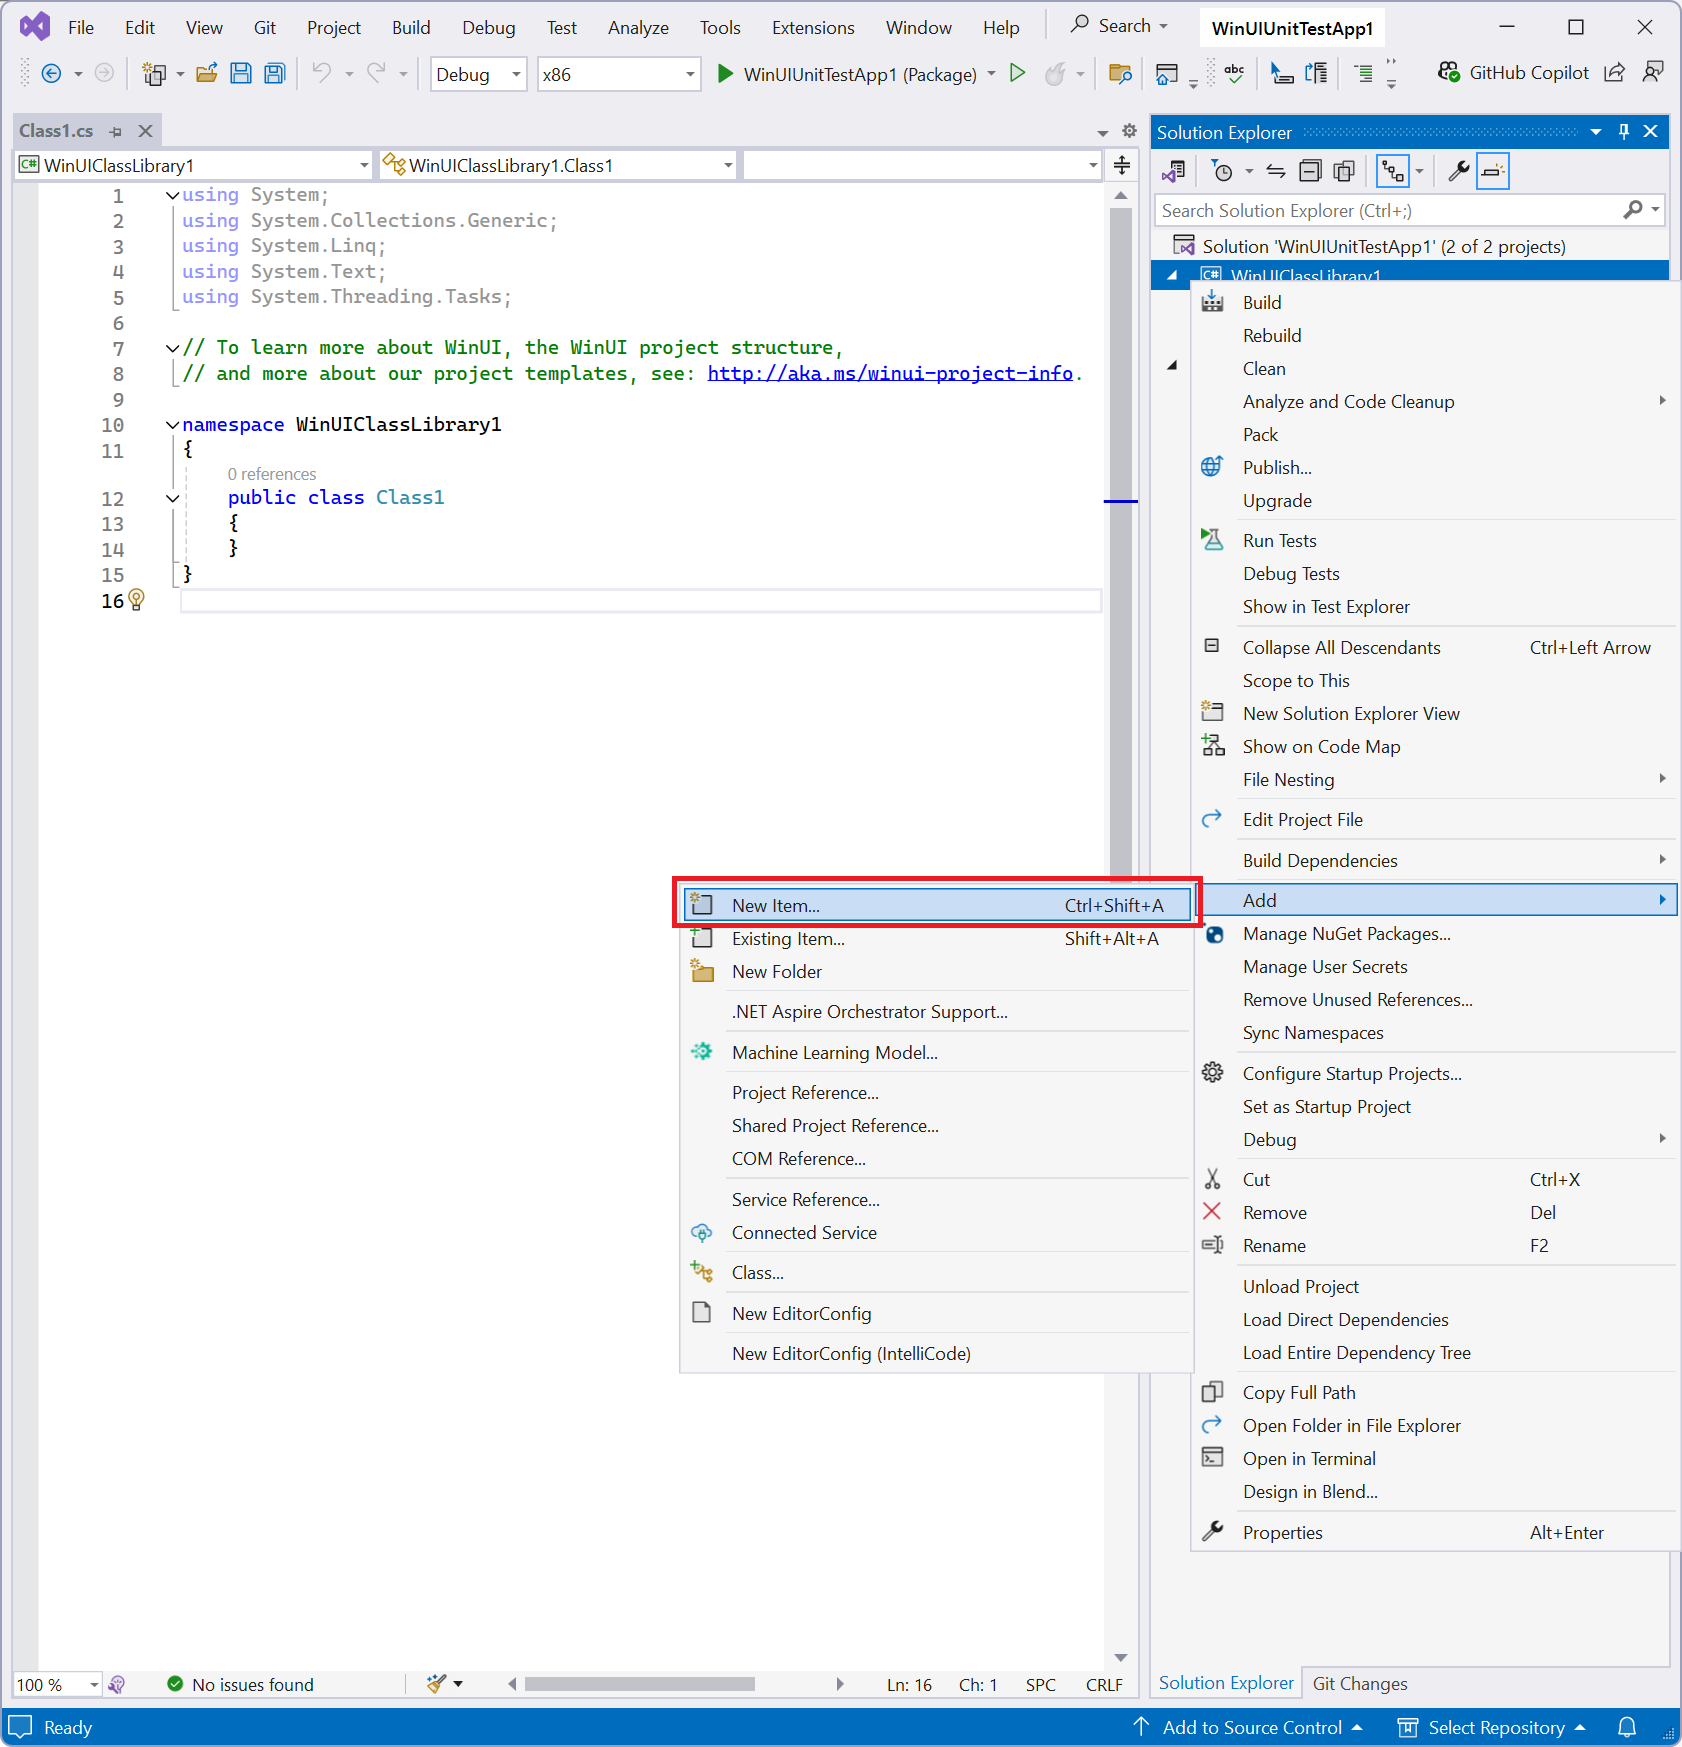1682x1747 pixels.
Task: Switch to the Git Changes tab
Action: (1359, 1683)
